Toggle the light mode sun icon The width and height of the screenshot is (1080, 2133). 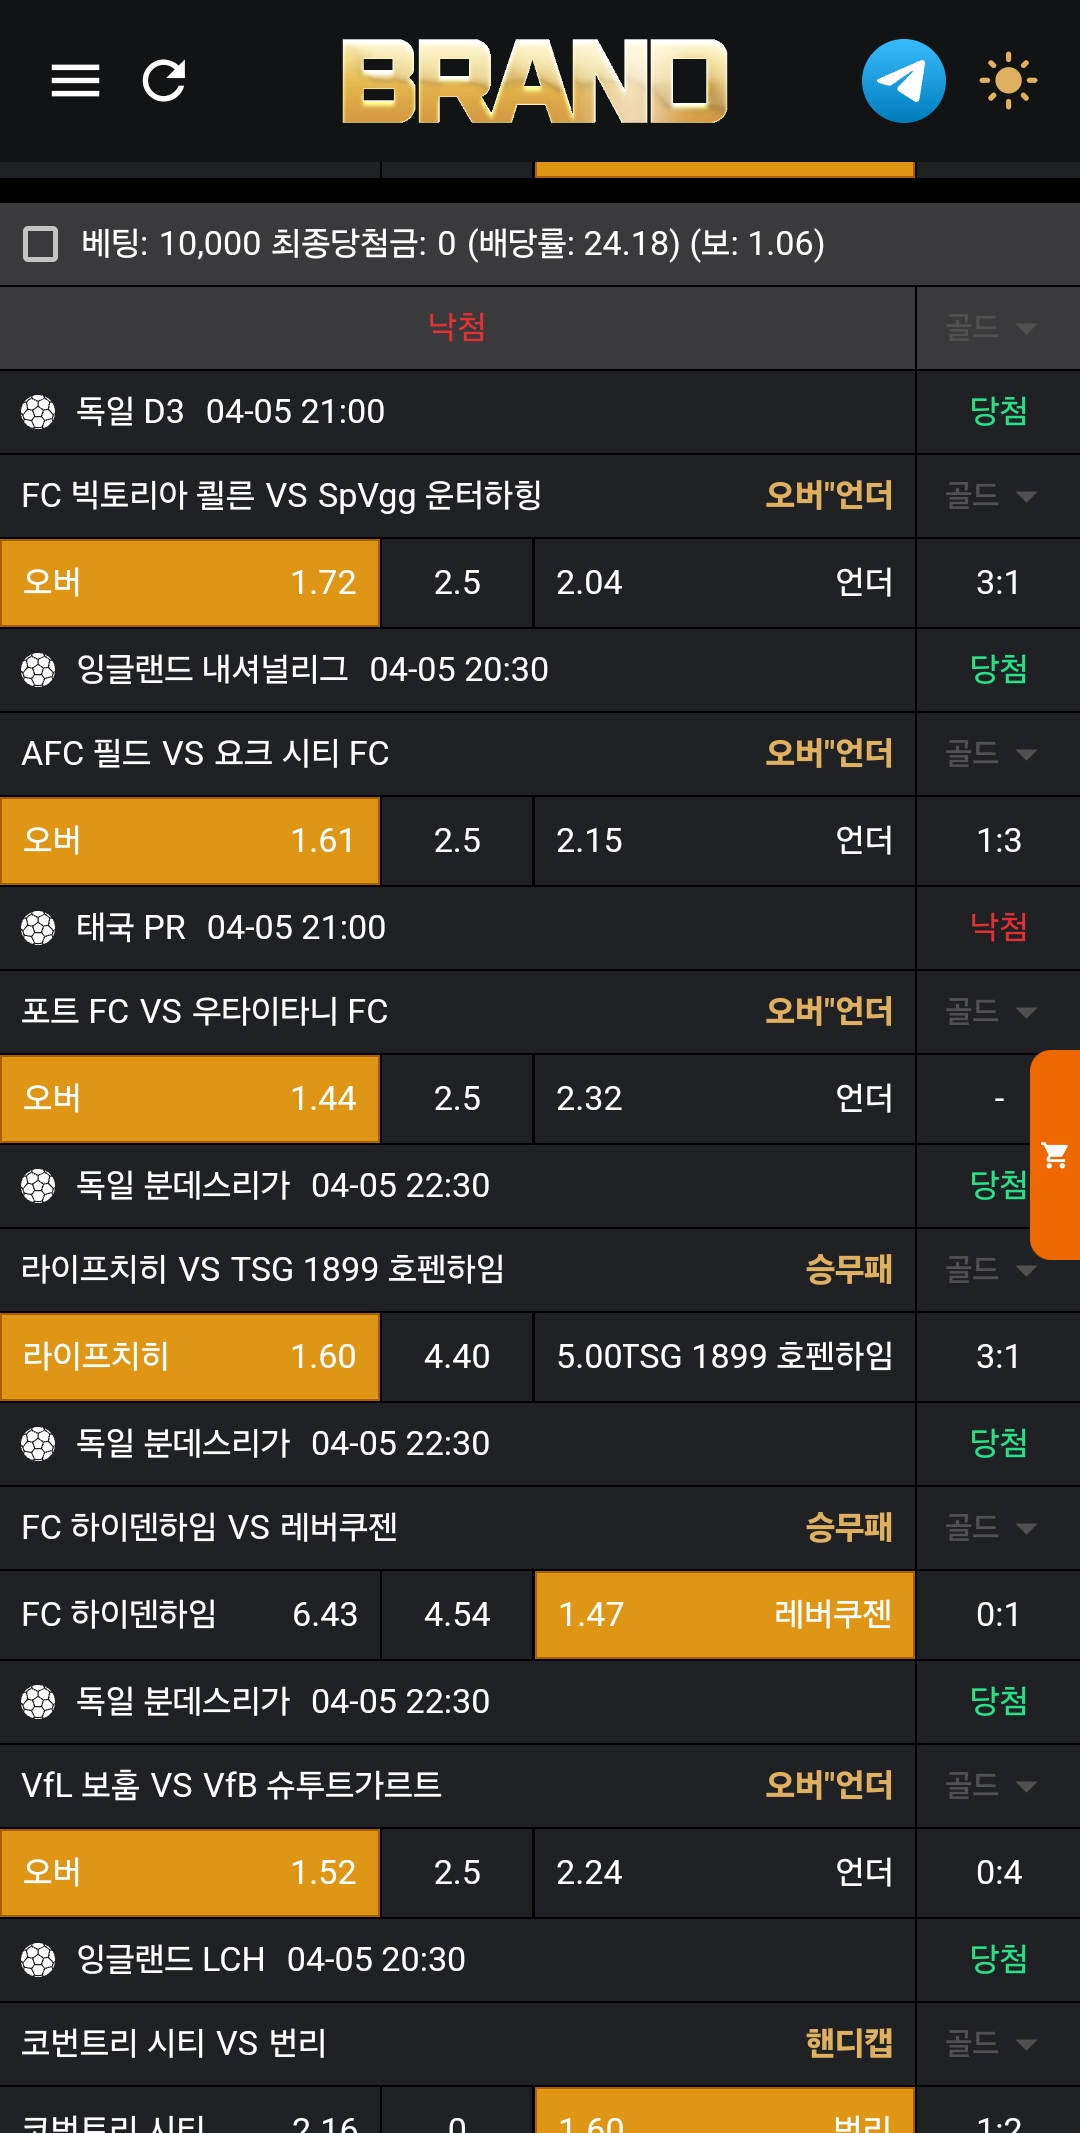coord(1007,81)
